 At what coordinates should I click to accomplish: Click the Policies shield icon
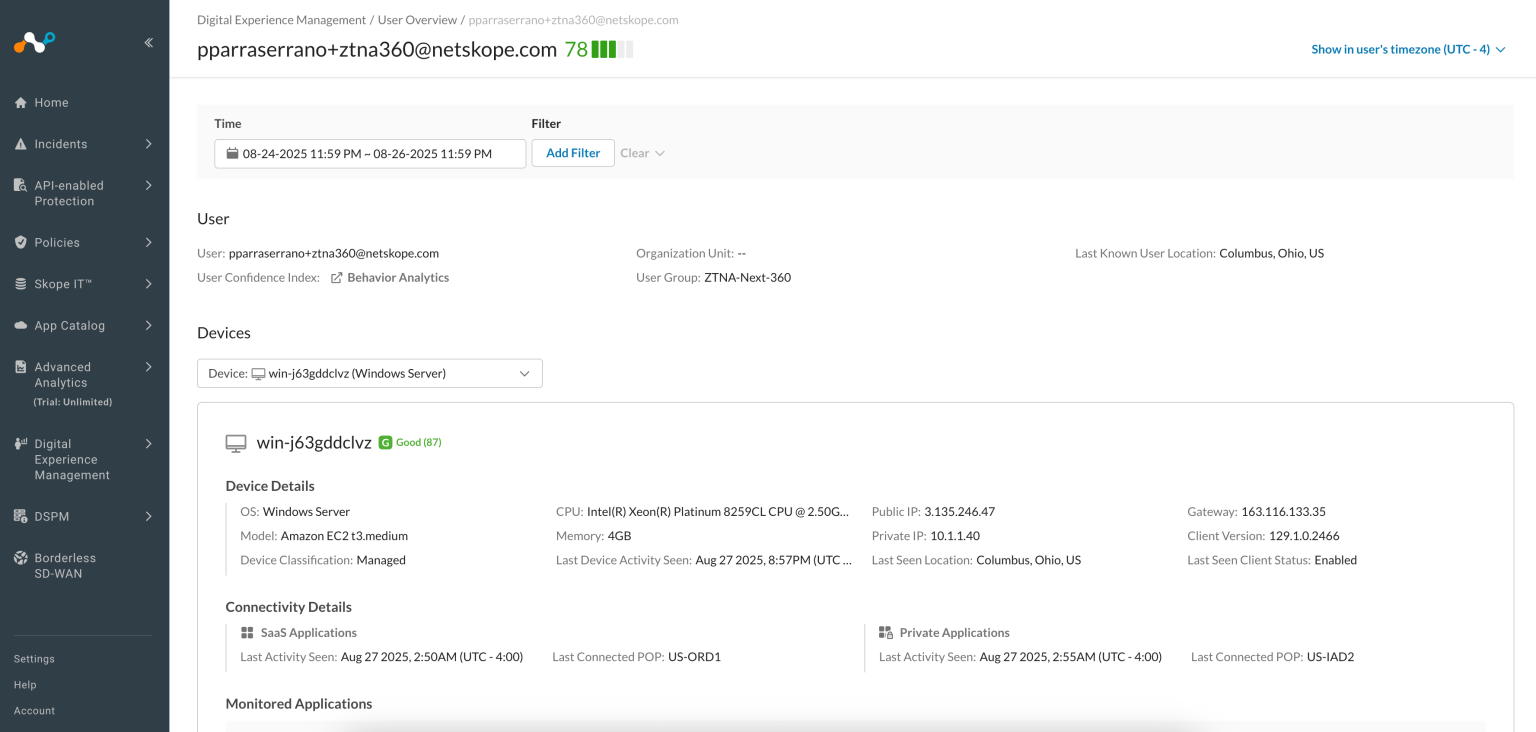click(20, 242)
